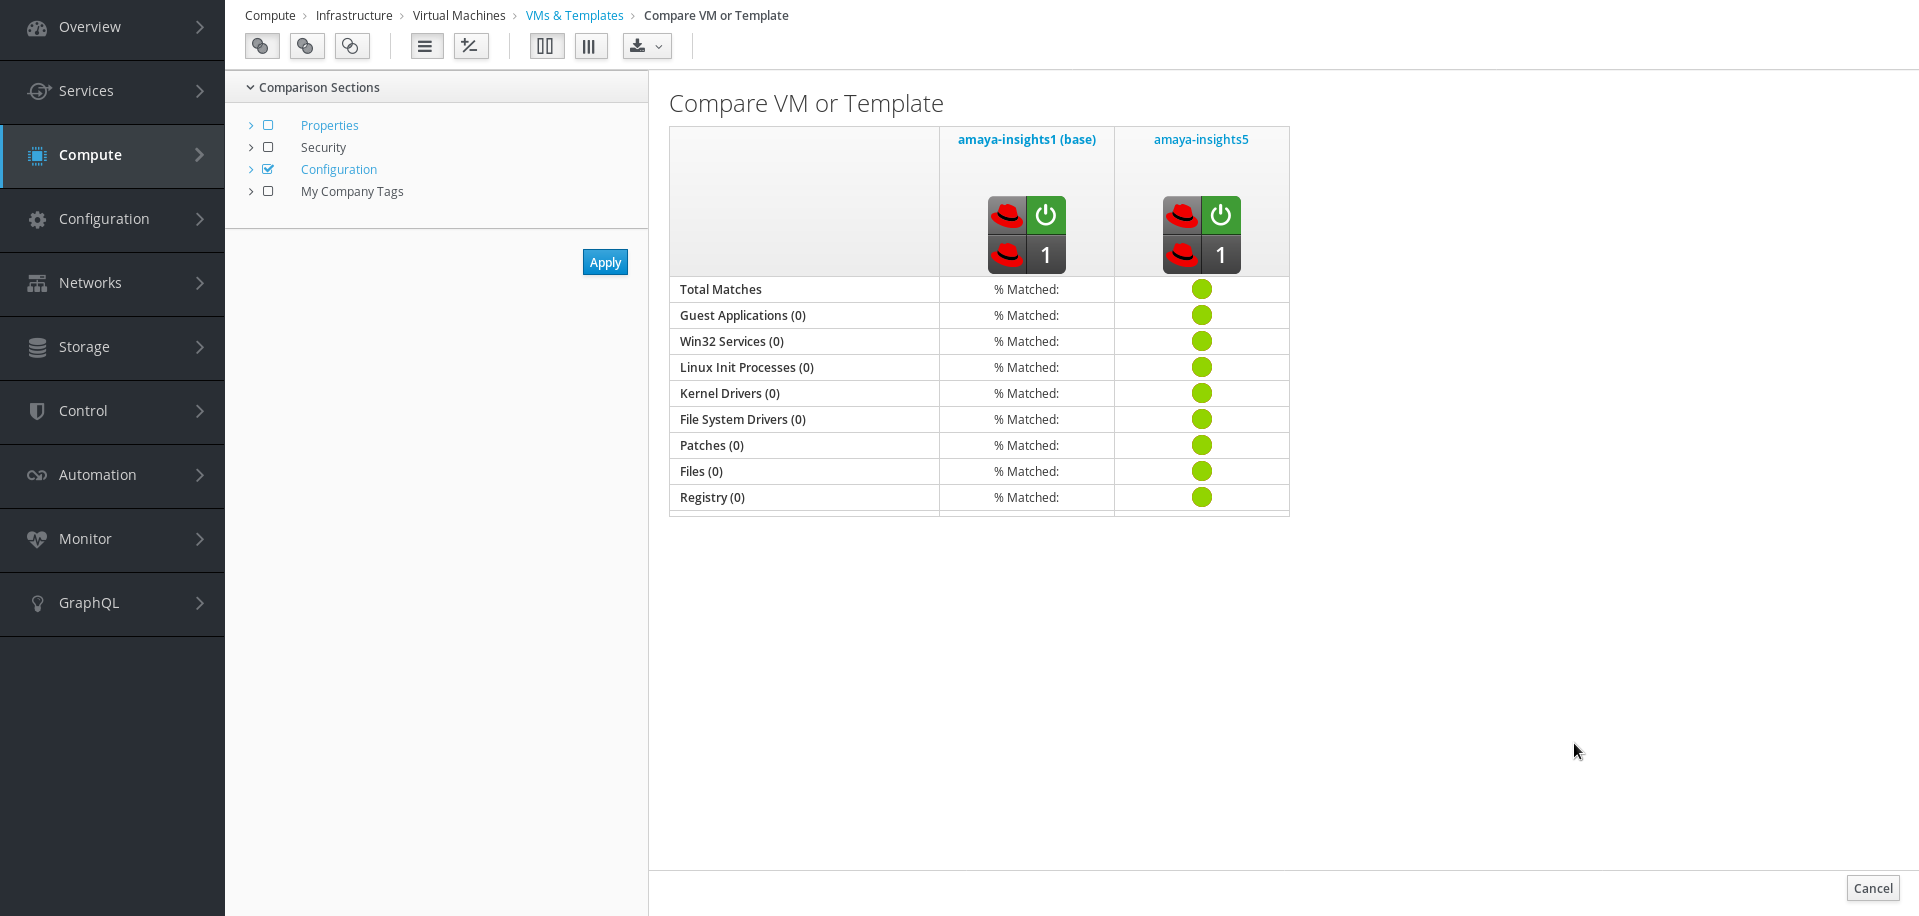The height and width of the screenshot is (916, 1919).
Task: Switch to Details Mode list icon
Action: (x=427, y=46)
